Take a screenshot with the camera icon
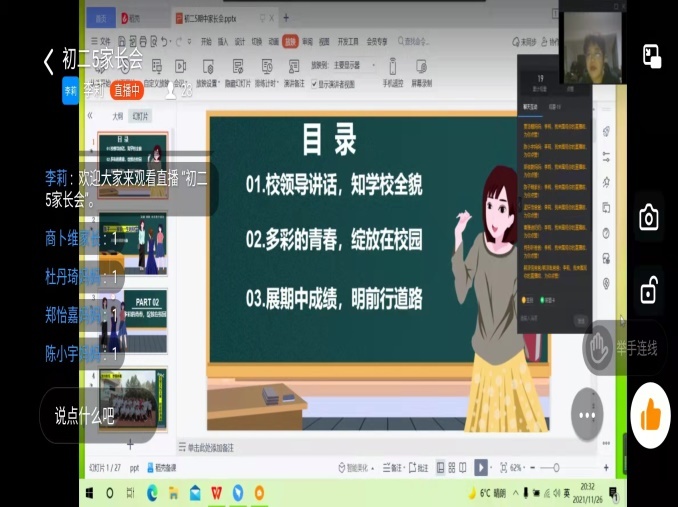Image resolution: width=678 pixels, height=507 pixels. pyautogui.click(x=649, y=217)
